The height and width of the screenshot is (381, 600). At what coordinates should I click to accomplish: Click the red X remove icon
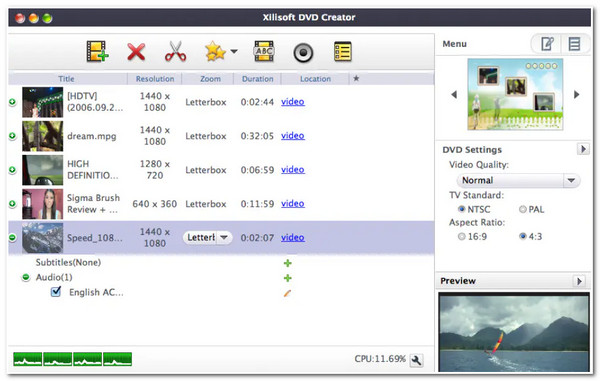click(136, 52)
